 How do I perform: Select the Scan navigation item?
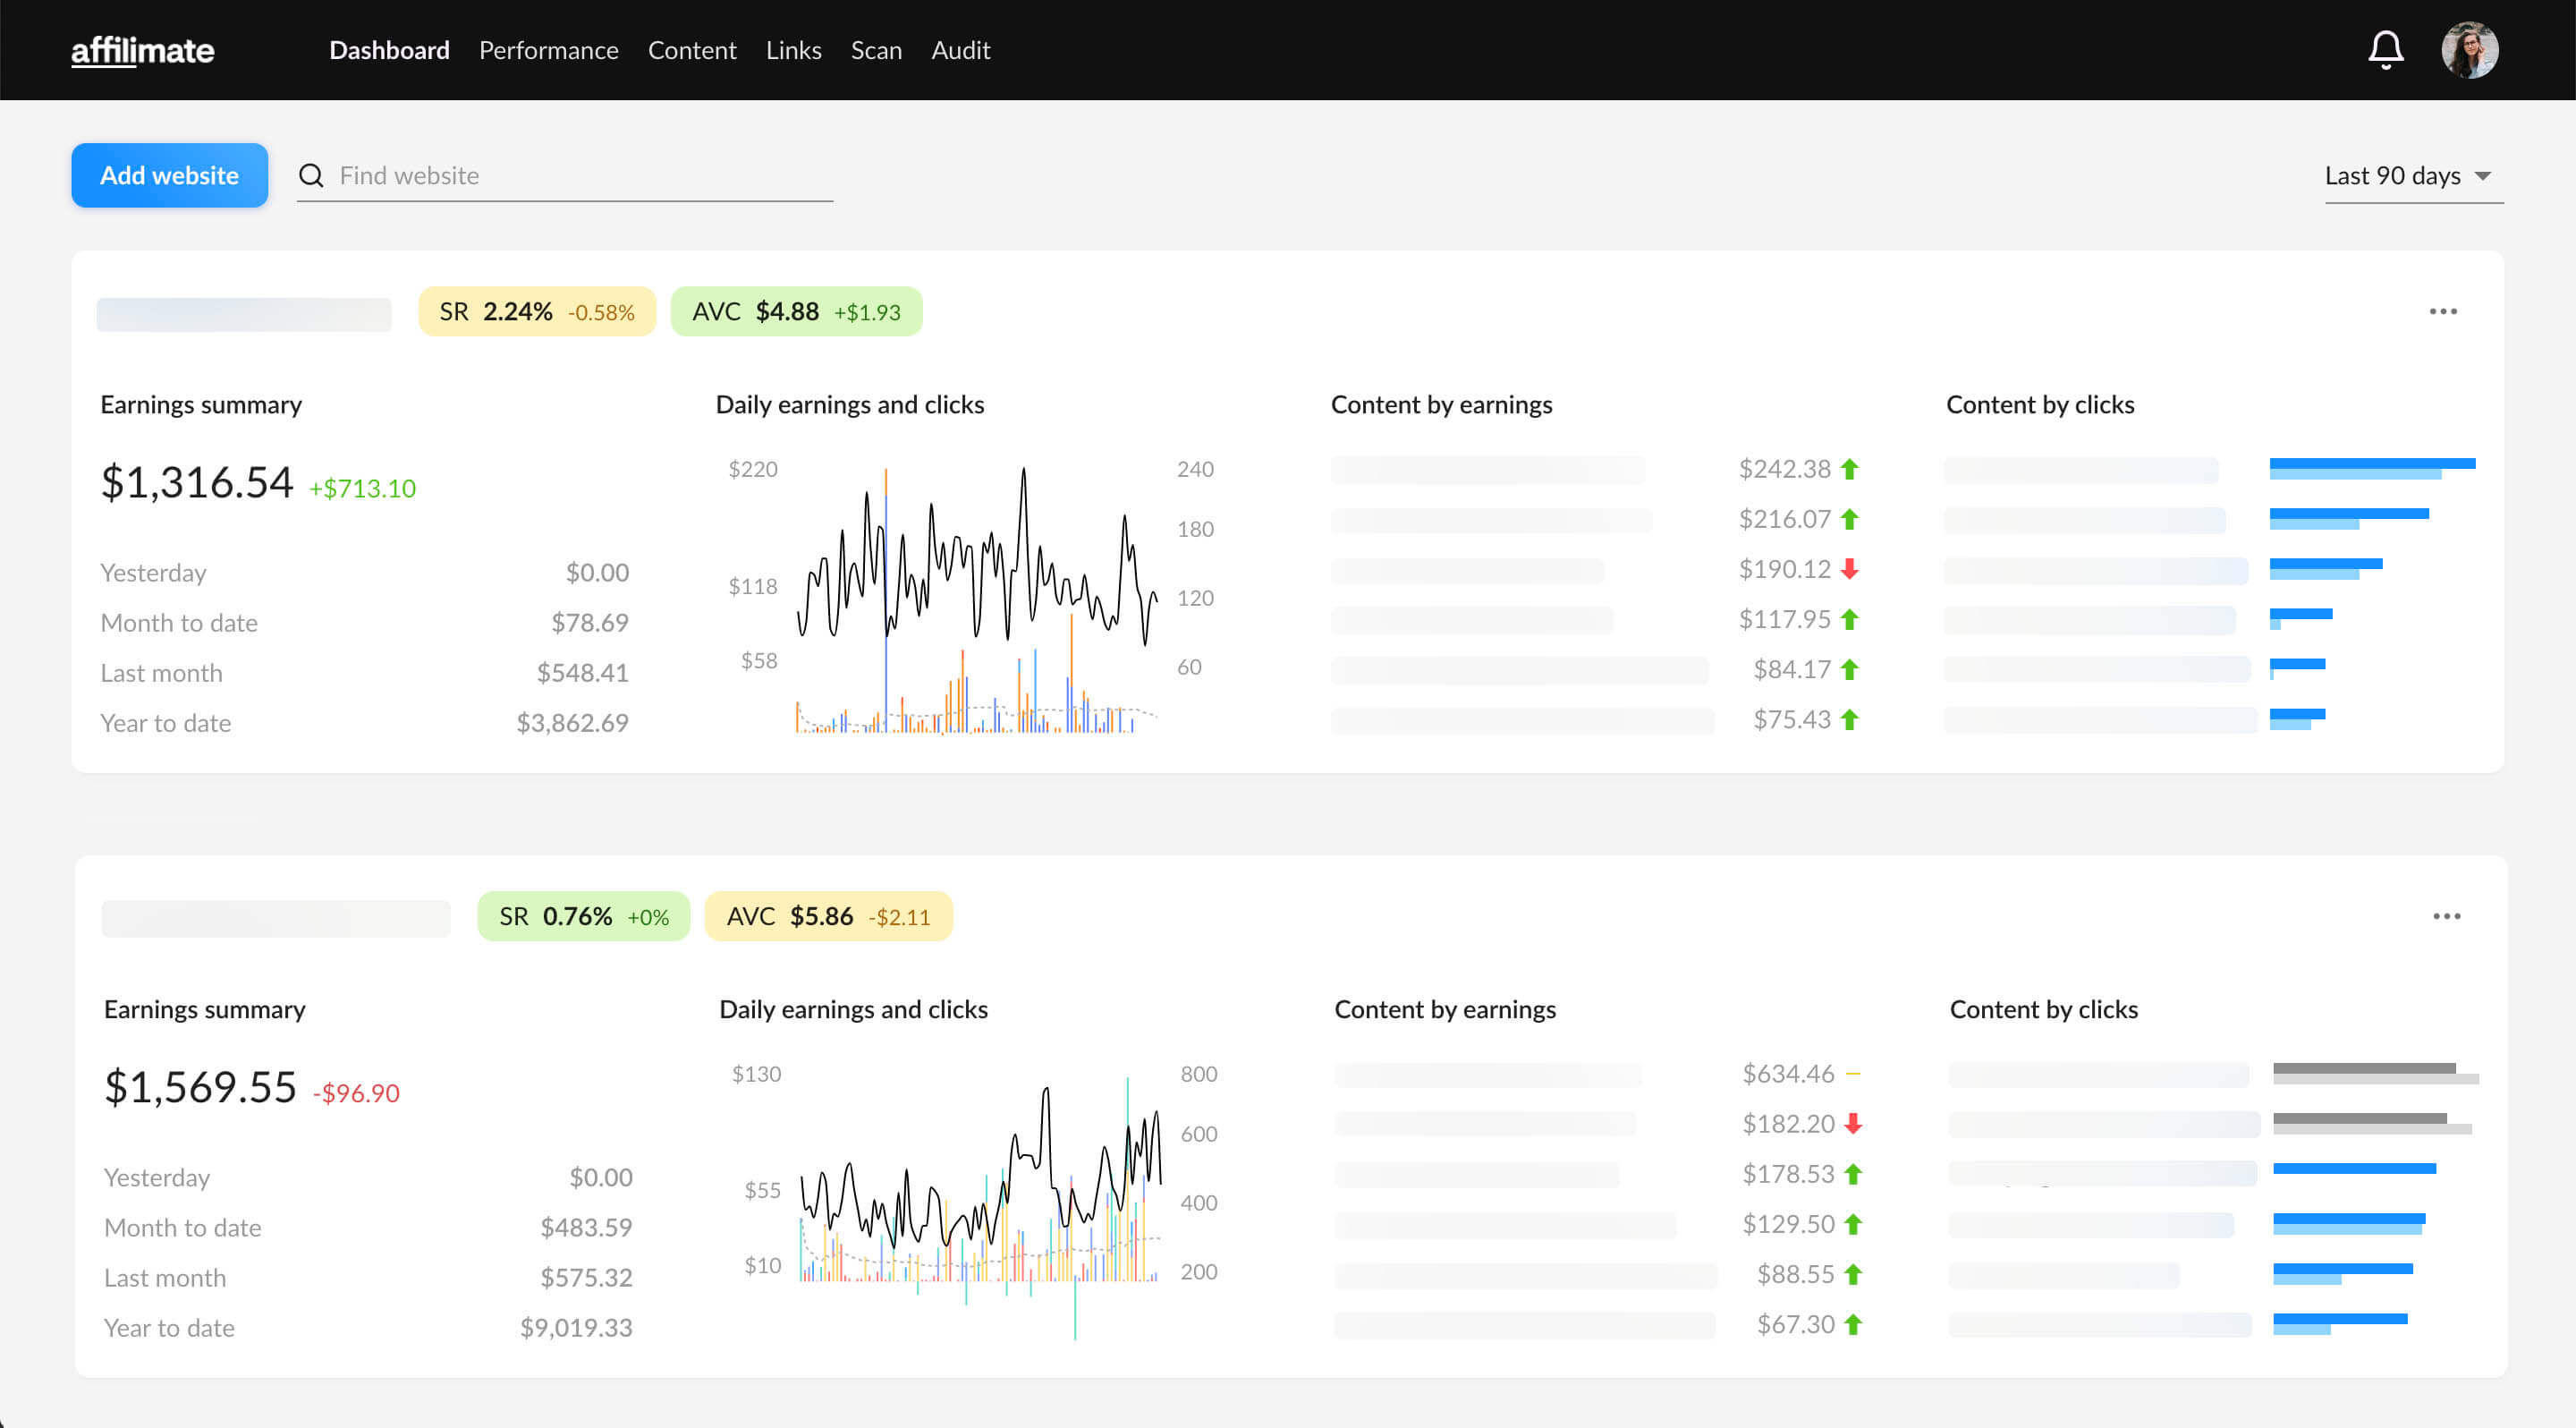[875, 49]
